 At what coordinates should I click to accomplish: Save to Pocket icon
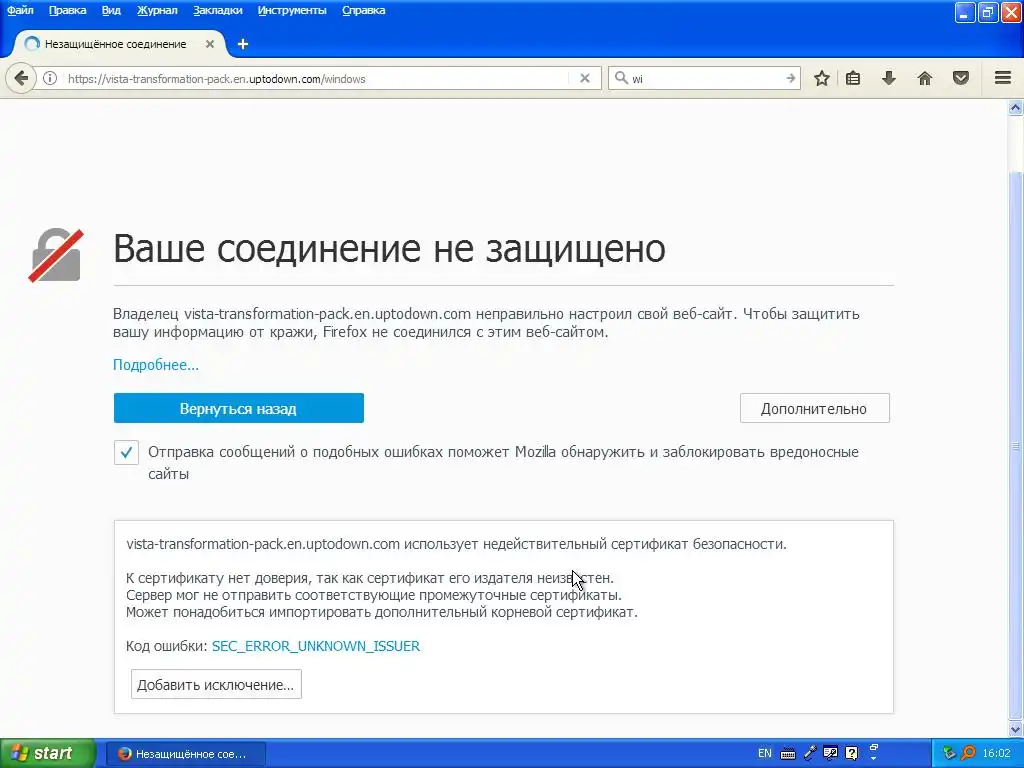(x=961, y=78)
